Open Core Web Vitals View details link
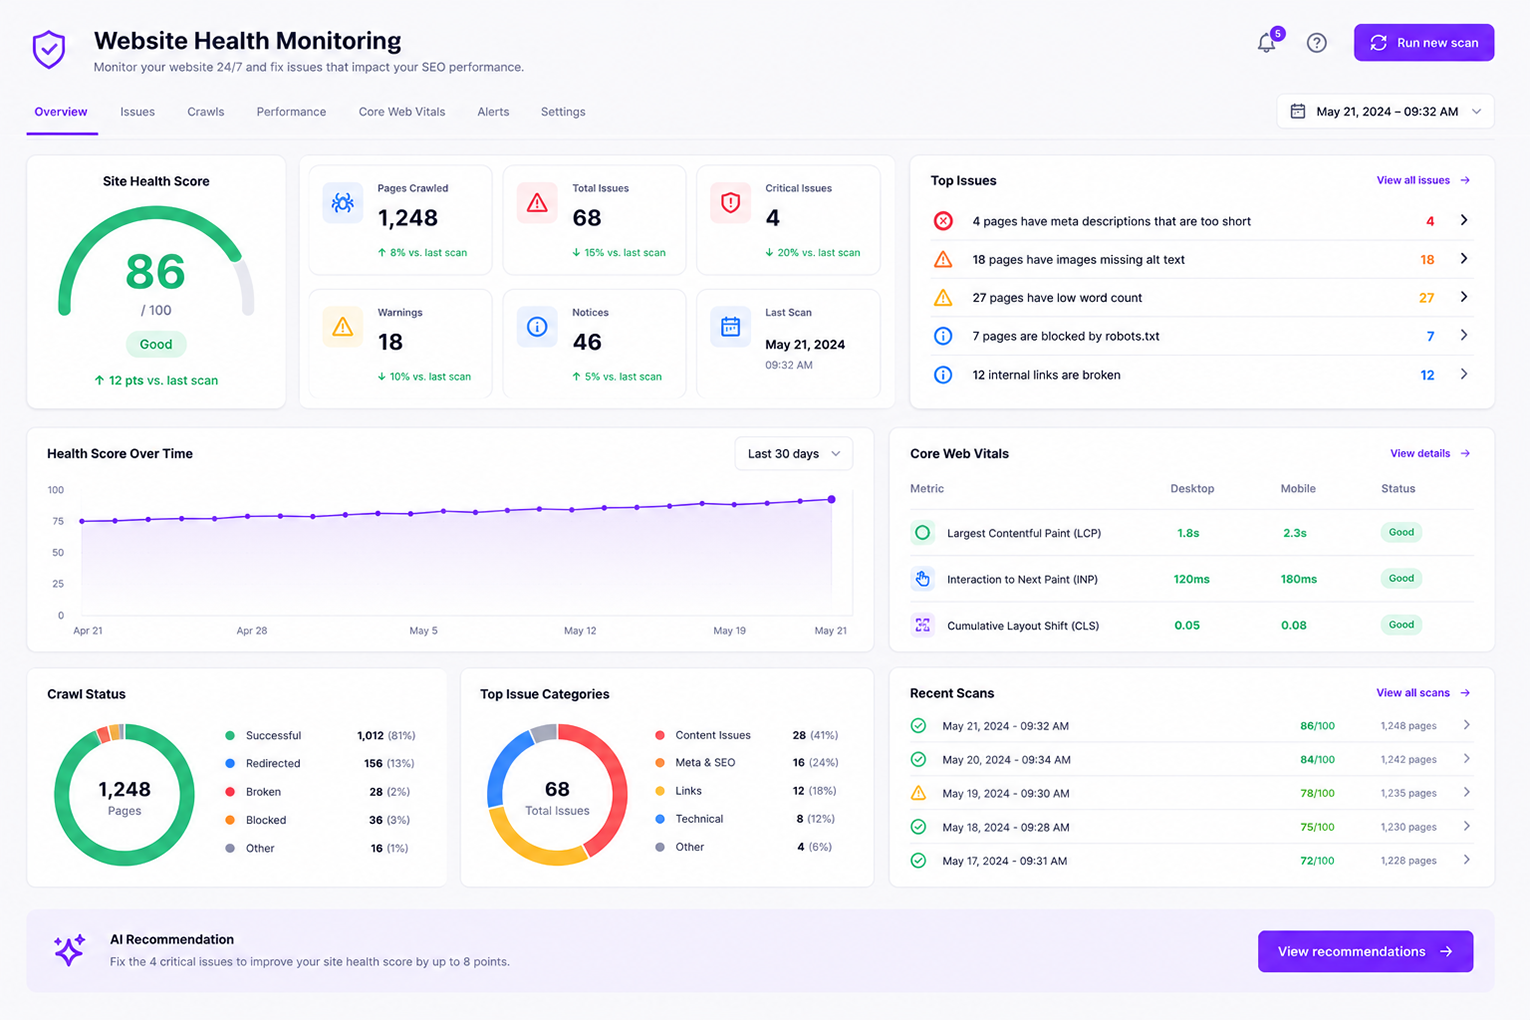 [1430, 454]
